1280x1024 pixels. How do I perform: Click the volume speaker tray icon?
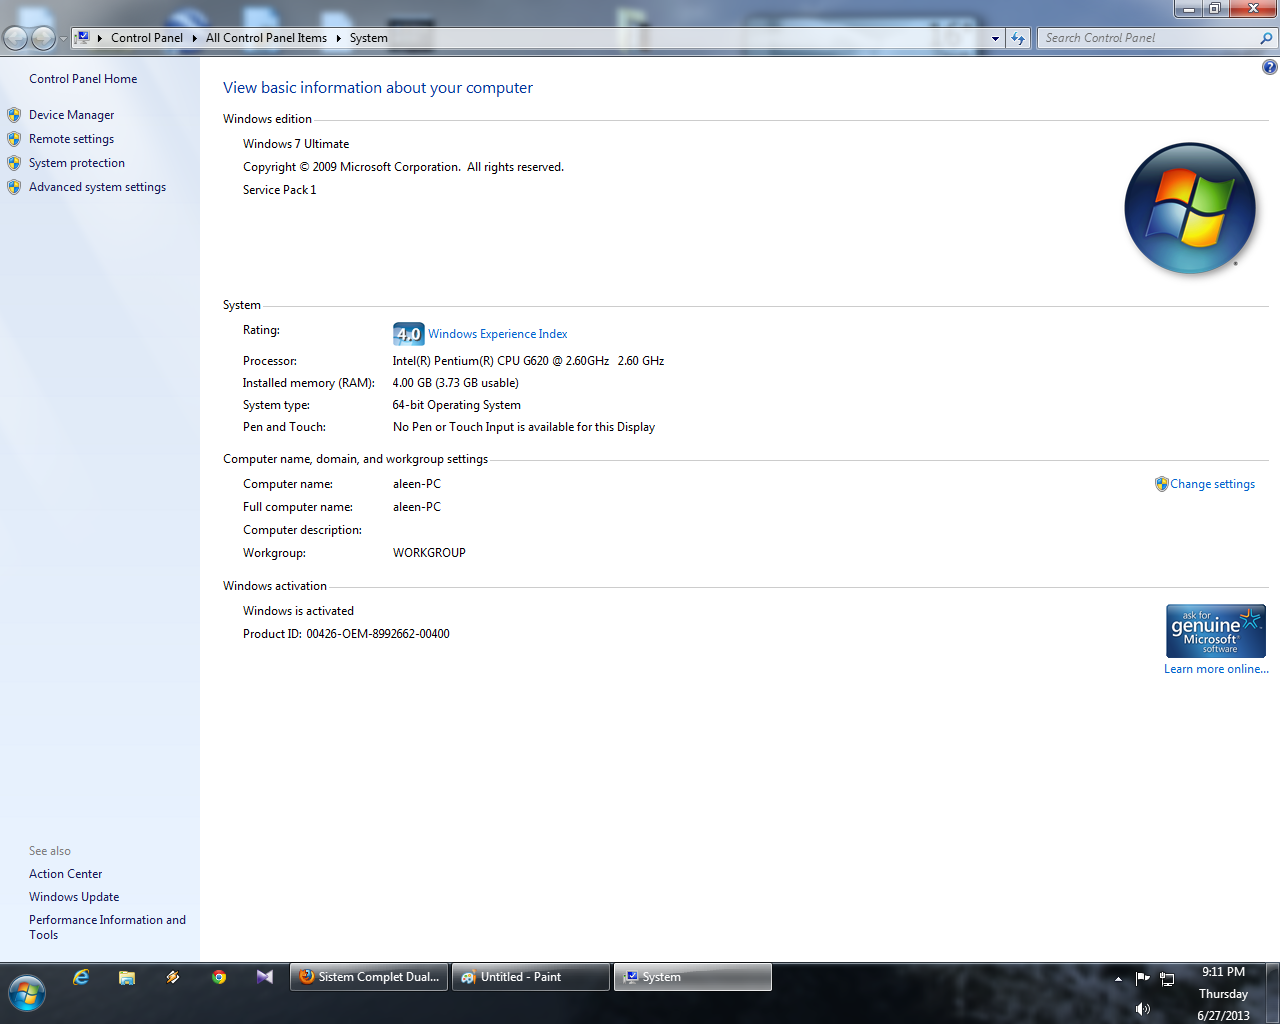tap(1142, 1009)
